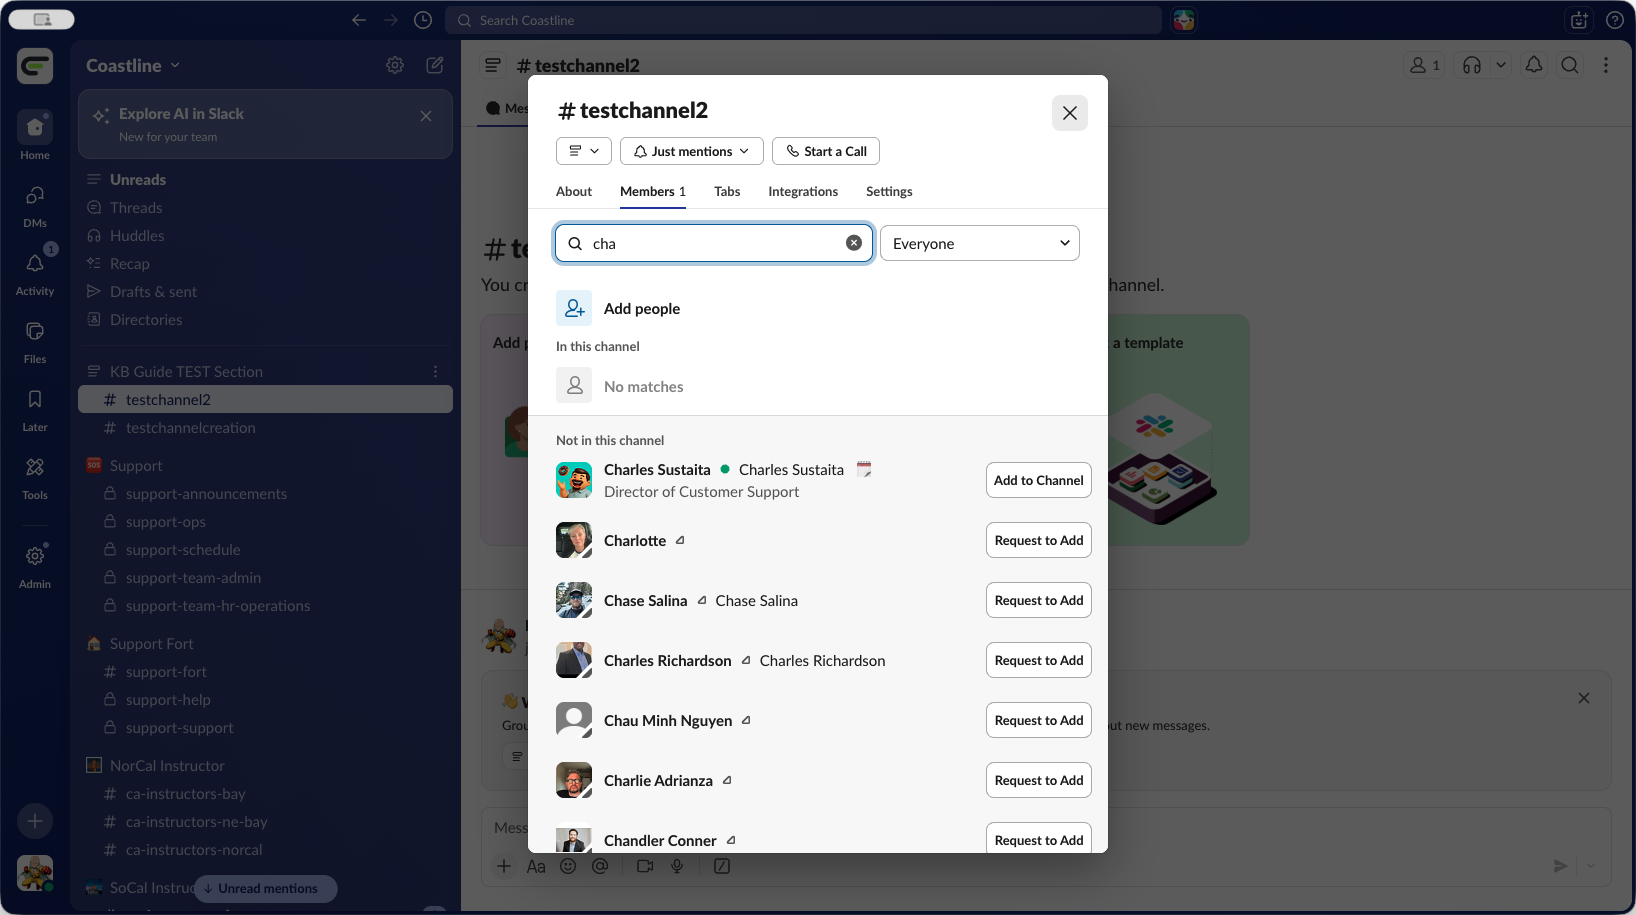Start a huddle with headphones icon

[1472, 65]
